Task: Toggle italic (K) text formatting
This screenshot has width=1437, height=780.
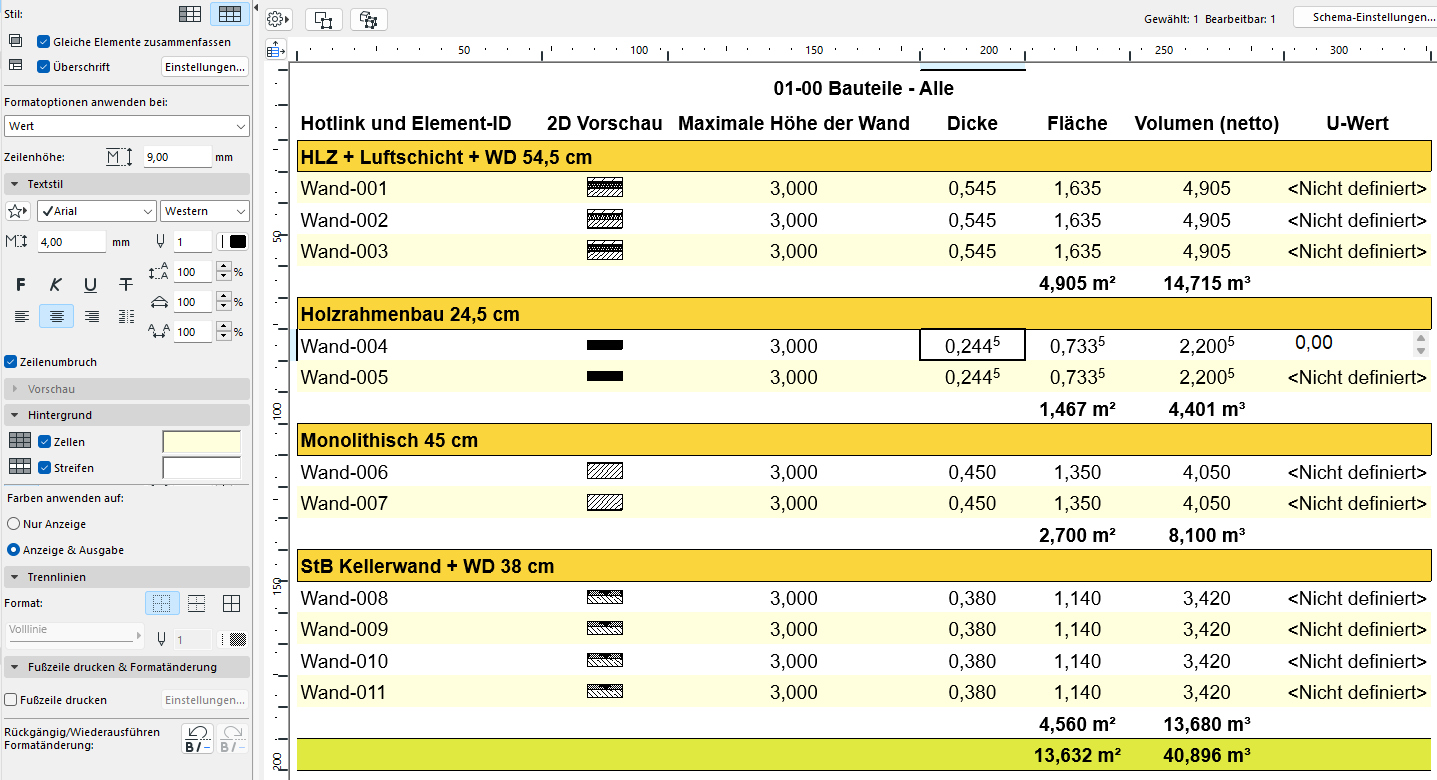Action: coord(56,286)
